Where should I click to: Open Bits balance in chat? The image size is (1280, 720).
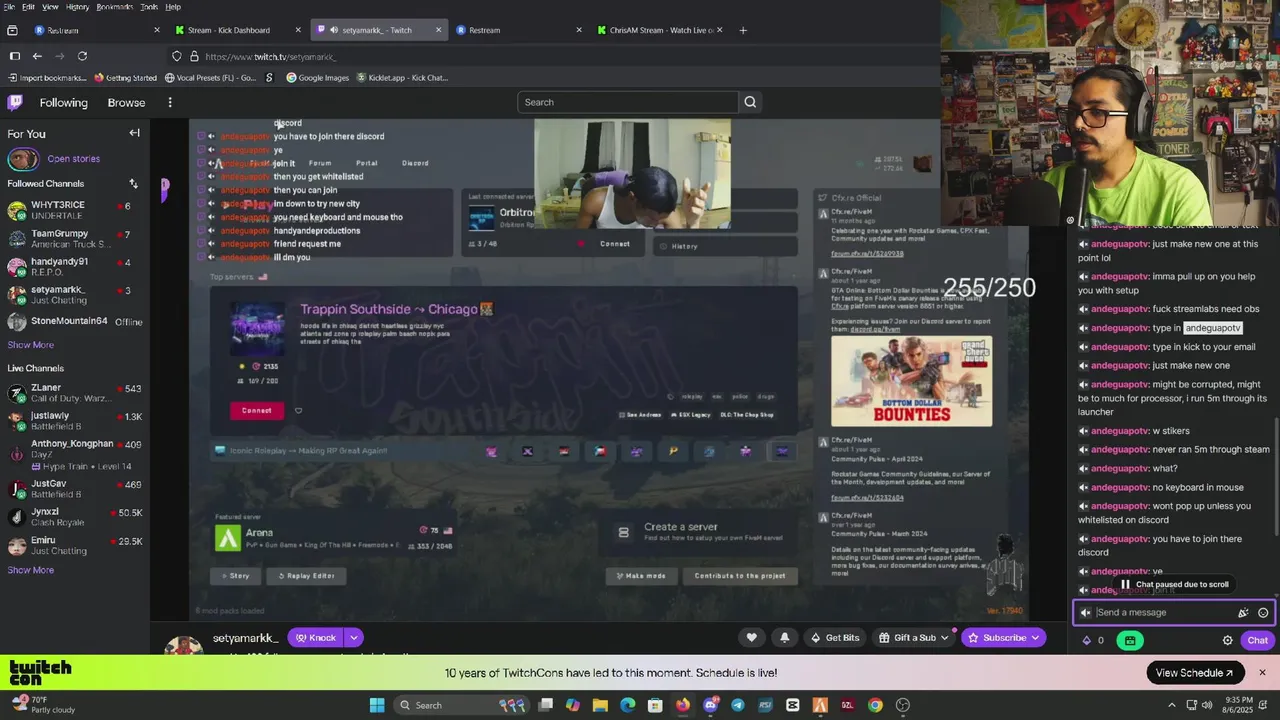[x=1093, y=640]
